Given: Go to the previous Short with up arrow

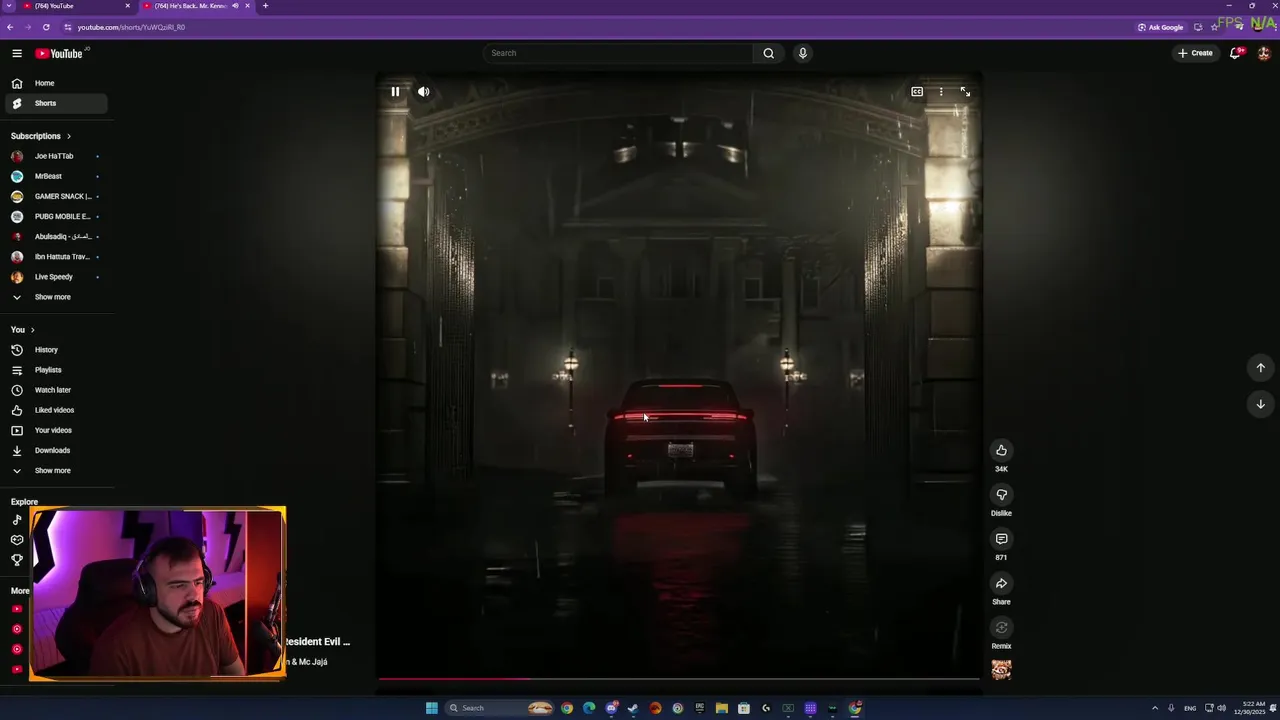Looking at the screenshot, I should point(1260,368).
